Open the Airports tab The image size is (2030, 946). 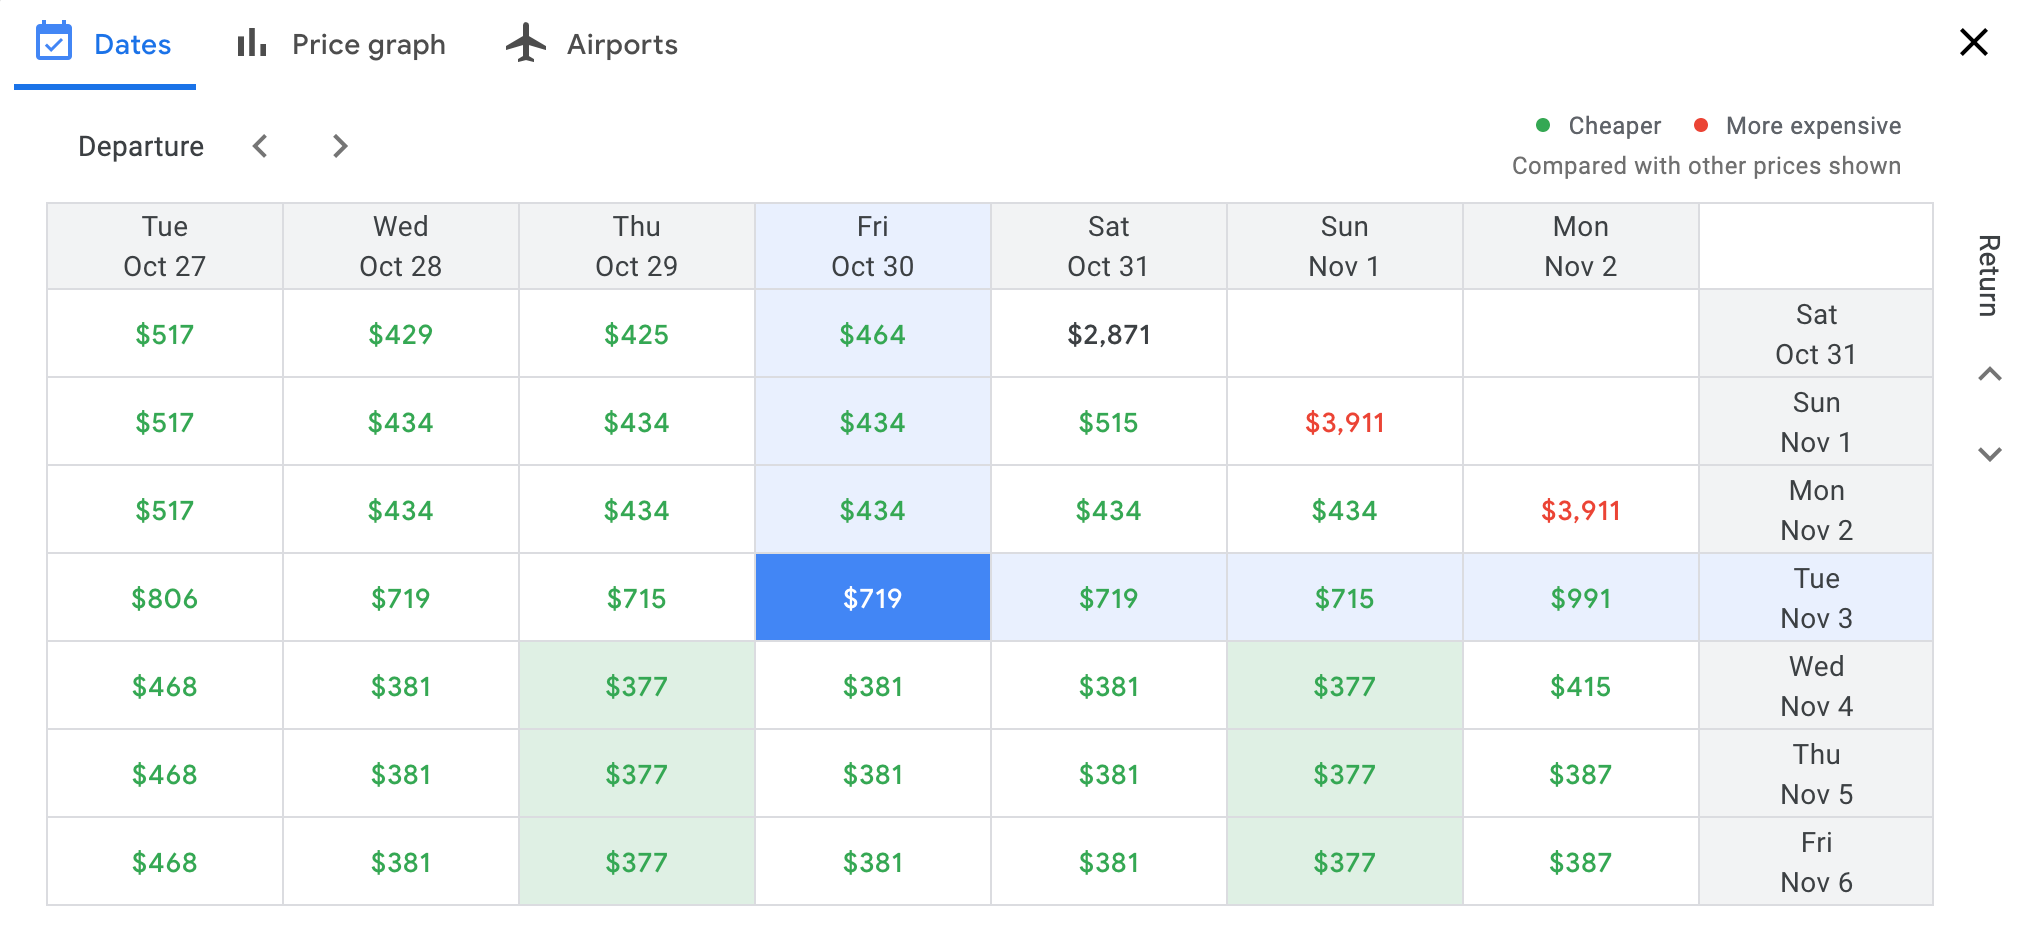(621, 44)
